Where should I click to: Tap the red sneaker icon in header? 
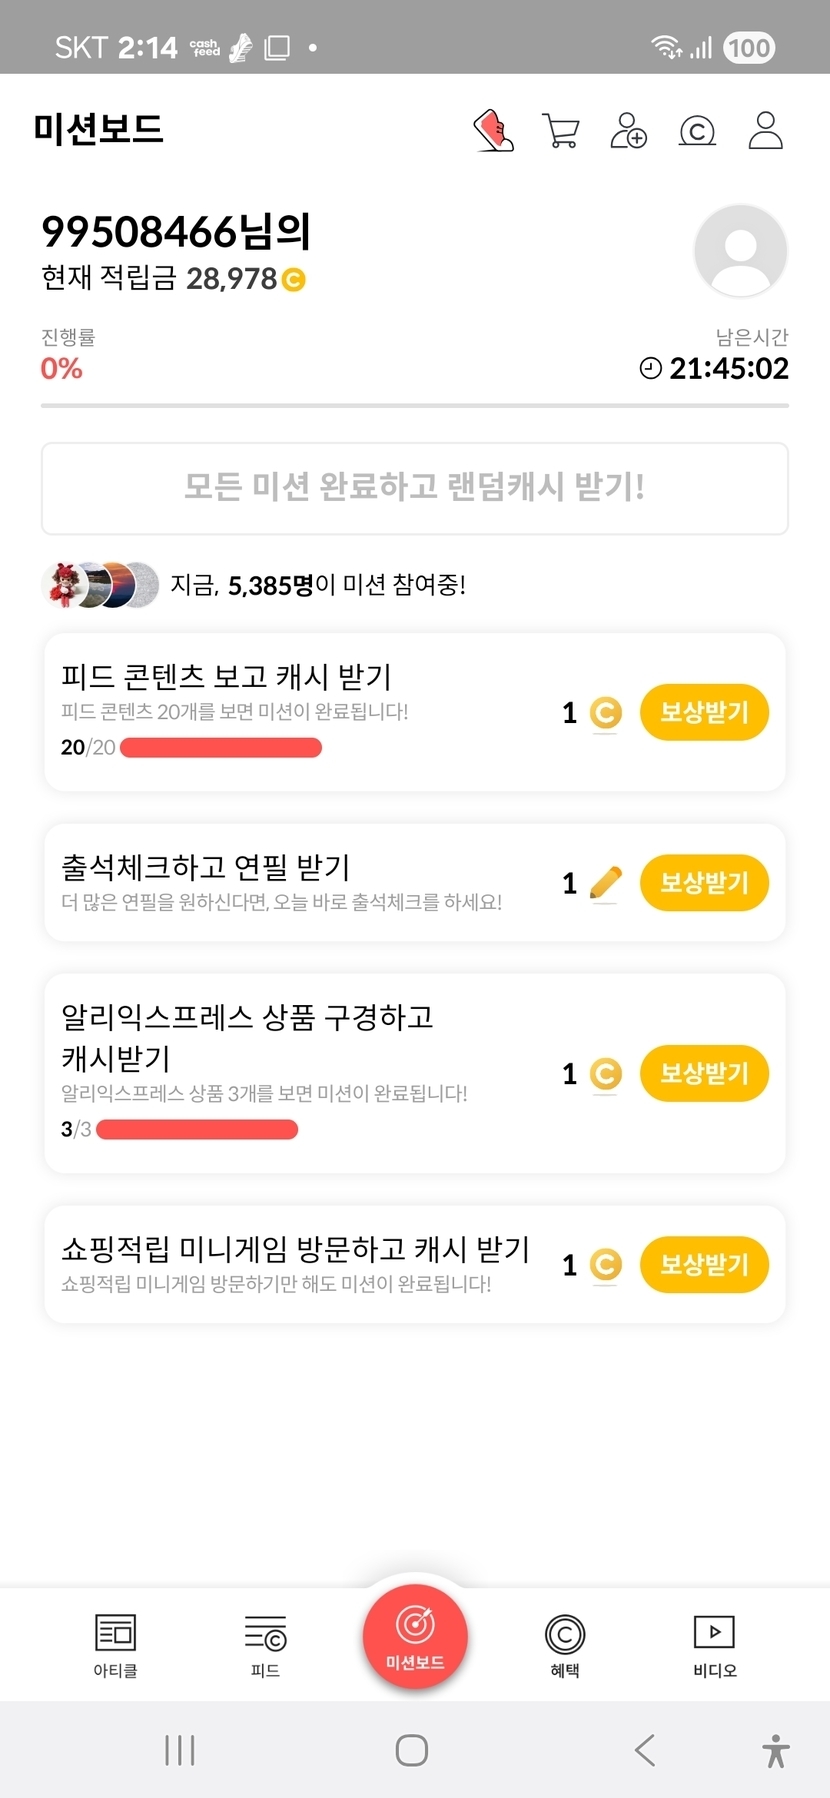(493, 130)
